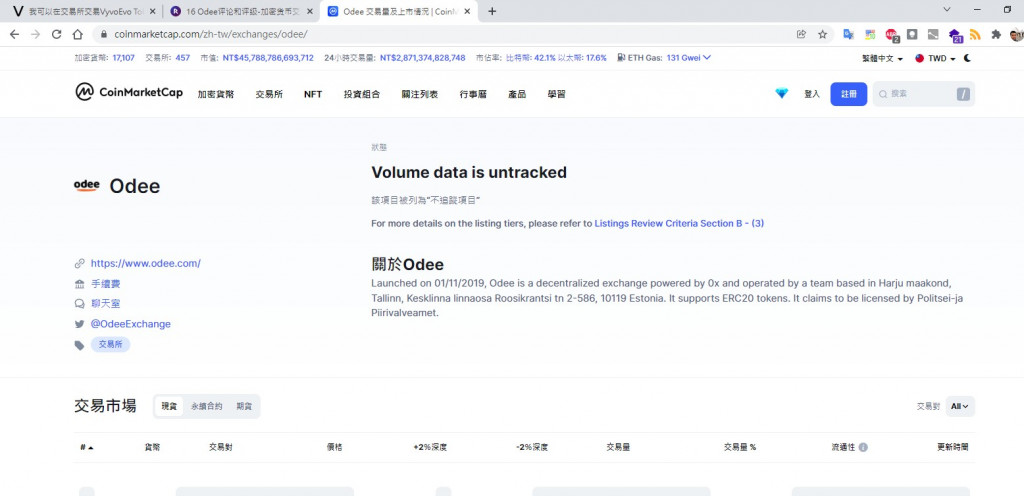Bookmark this page with the star
Screen dimensions: 1024x496
[x=822, y=35]
